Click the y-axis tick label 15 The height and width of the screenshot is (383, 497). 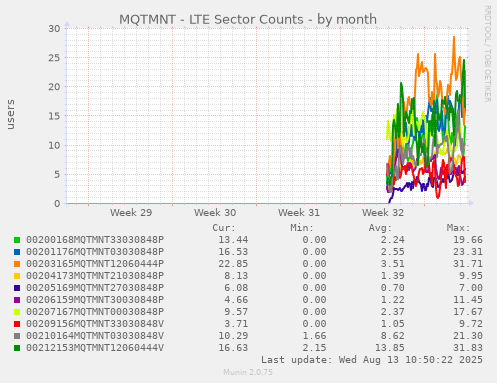coord(54,116)
